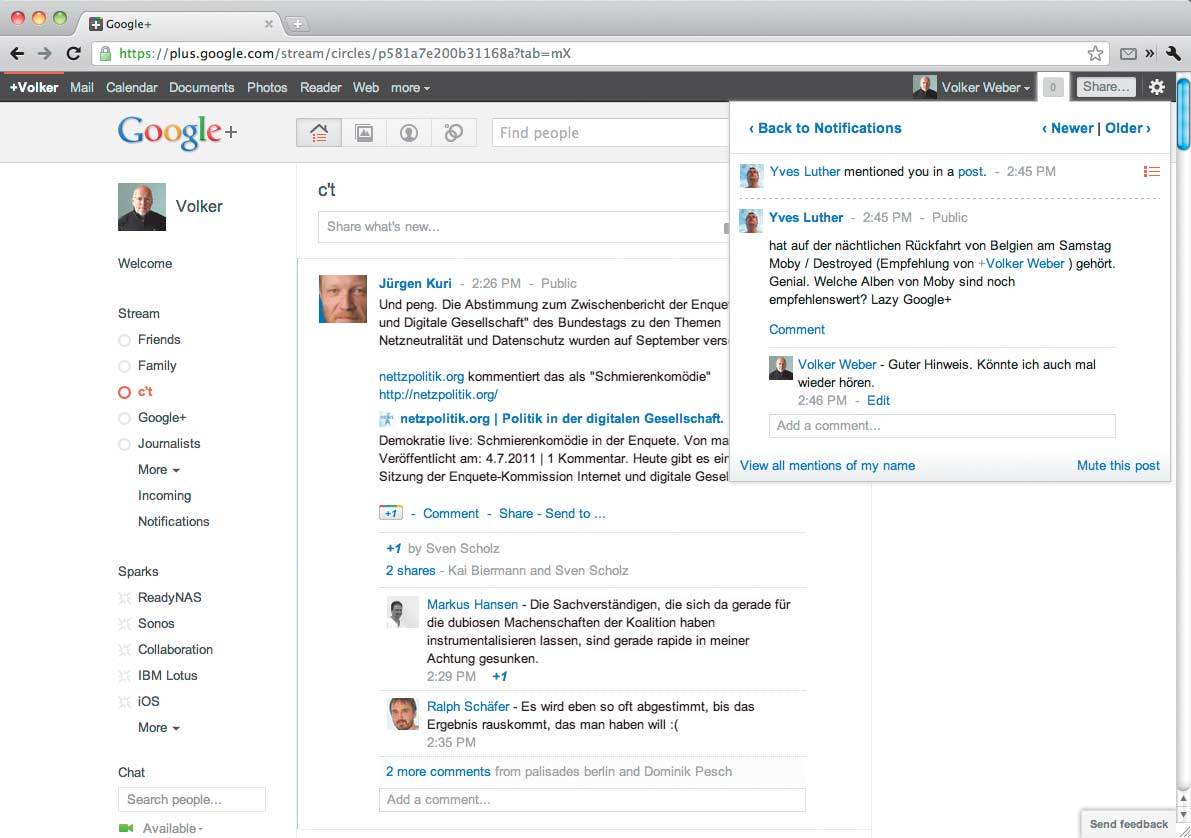
Task: Open the Photos icon in the Google+ toolbar
Action: point(364,133)
